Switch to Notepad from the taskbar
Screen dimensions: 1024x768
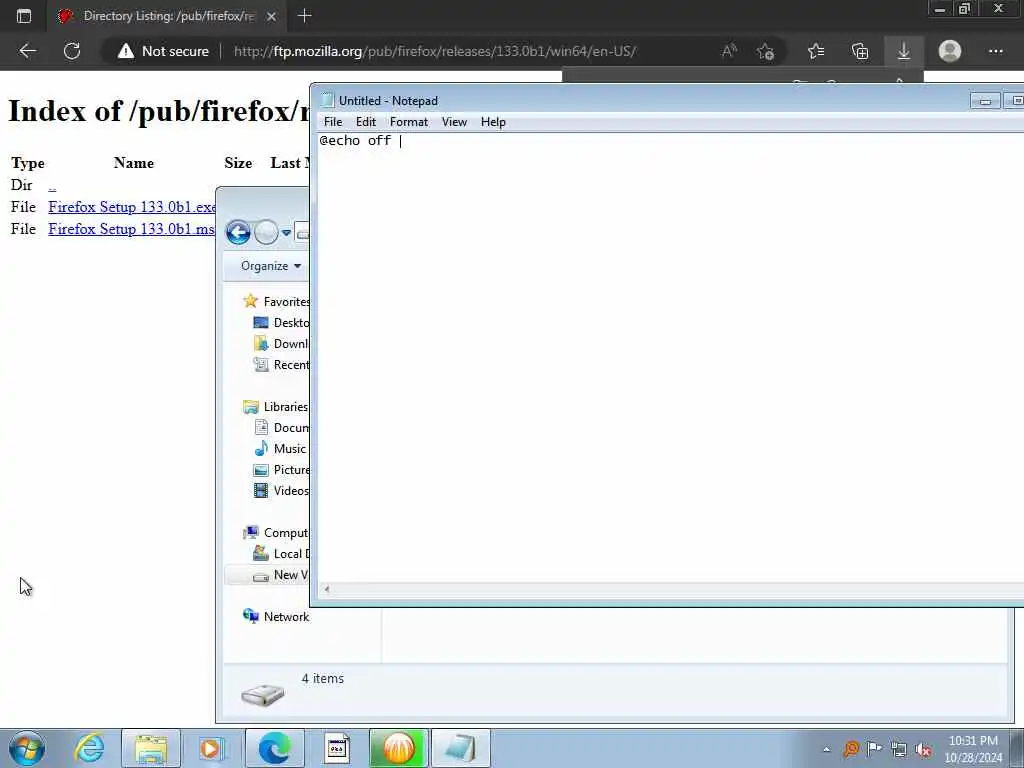coord(460,748)
